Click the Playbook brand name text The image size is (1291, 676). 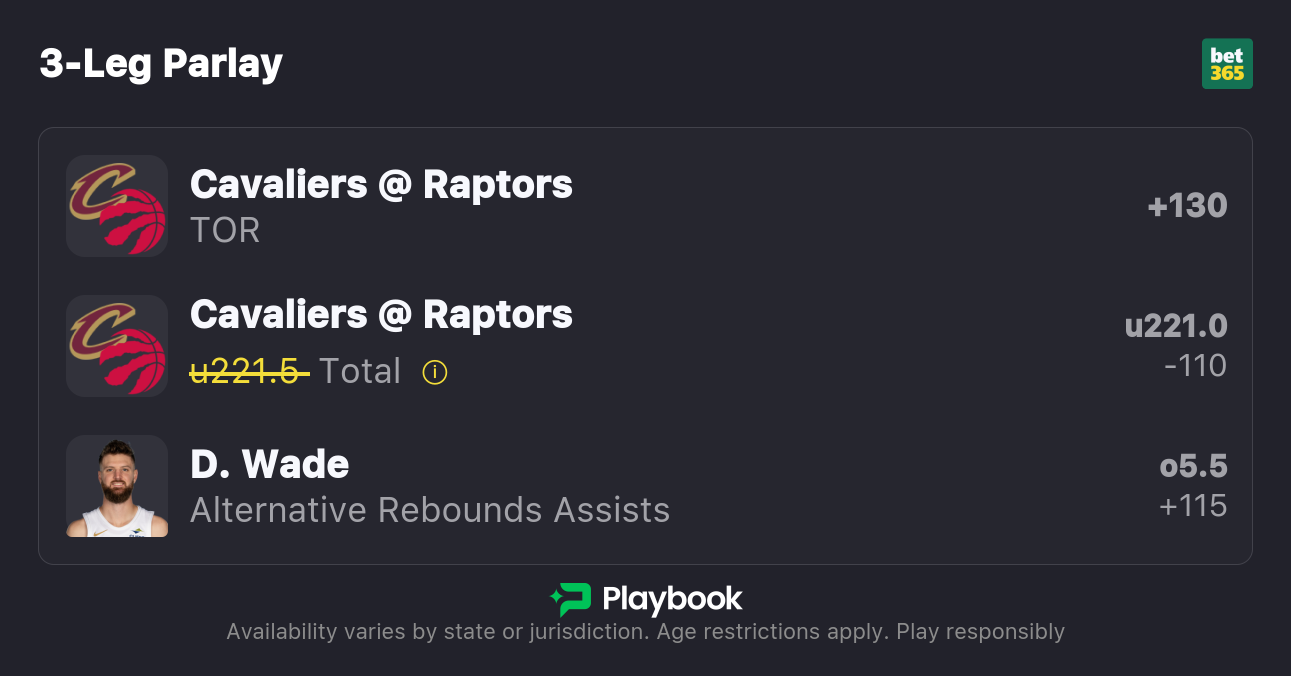[x=672, y=599]
